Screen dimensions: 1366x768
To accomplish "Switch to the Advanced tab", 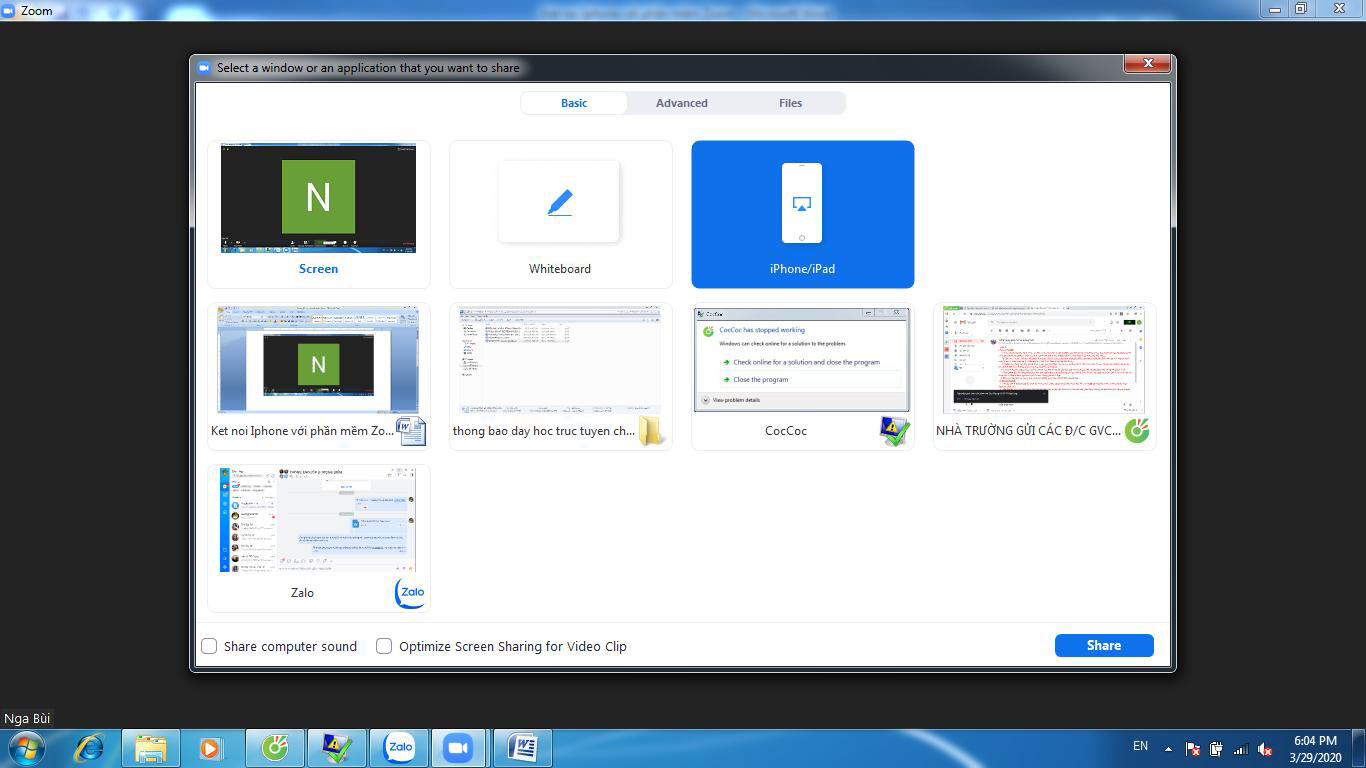I will tap(681, 103).
